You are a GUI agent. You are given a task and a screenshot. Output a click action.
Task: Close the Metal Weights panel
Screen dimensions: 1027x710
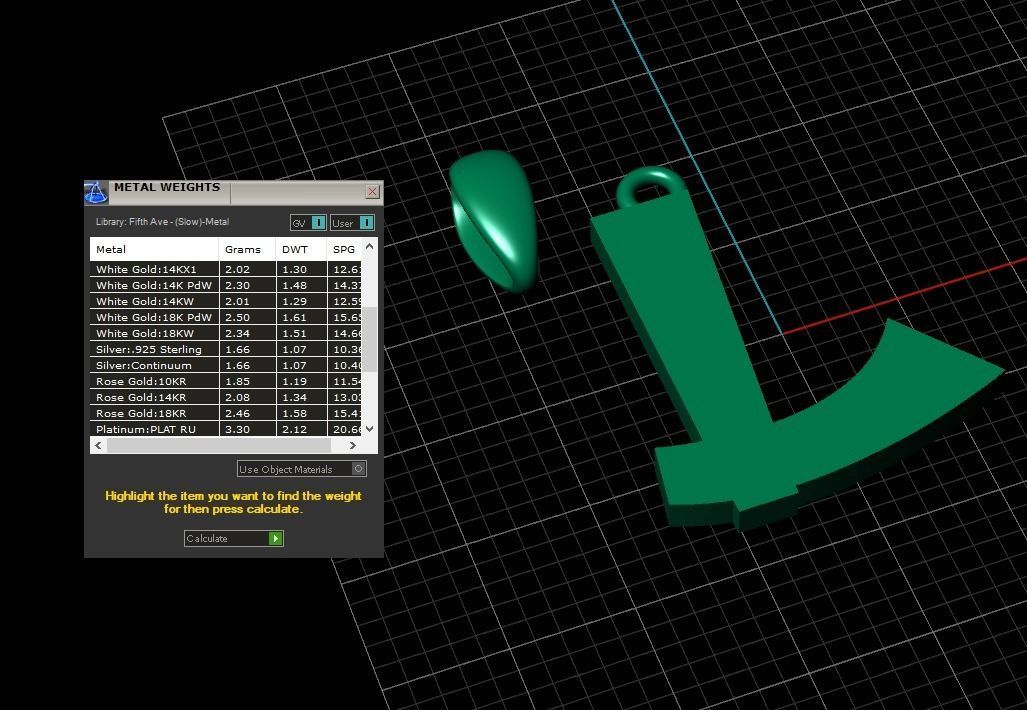pos(372,191)
